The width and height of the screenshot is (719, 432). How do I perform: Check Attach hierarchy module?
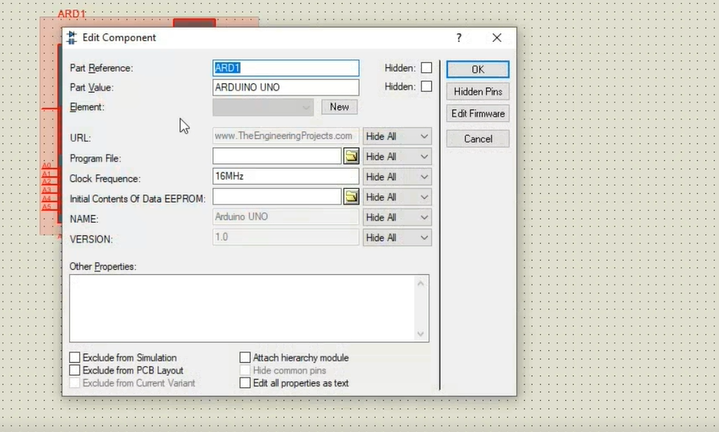[245, 357]
